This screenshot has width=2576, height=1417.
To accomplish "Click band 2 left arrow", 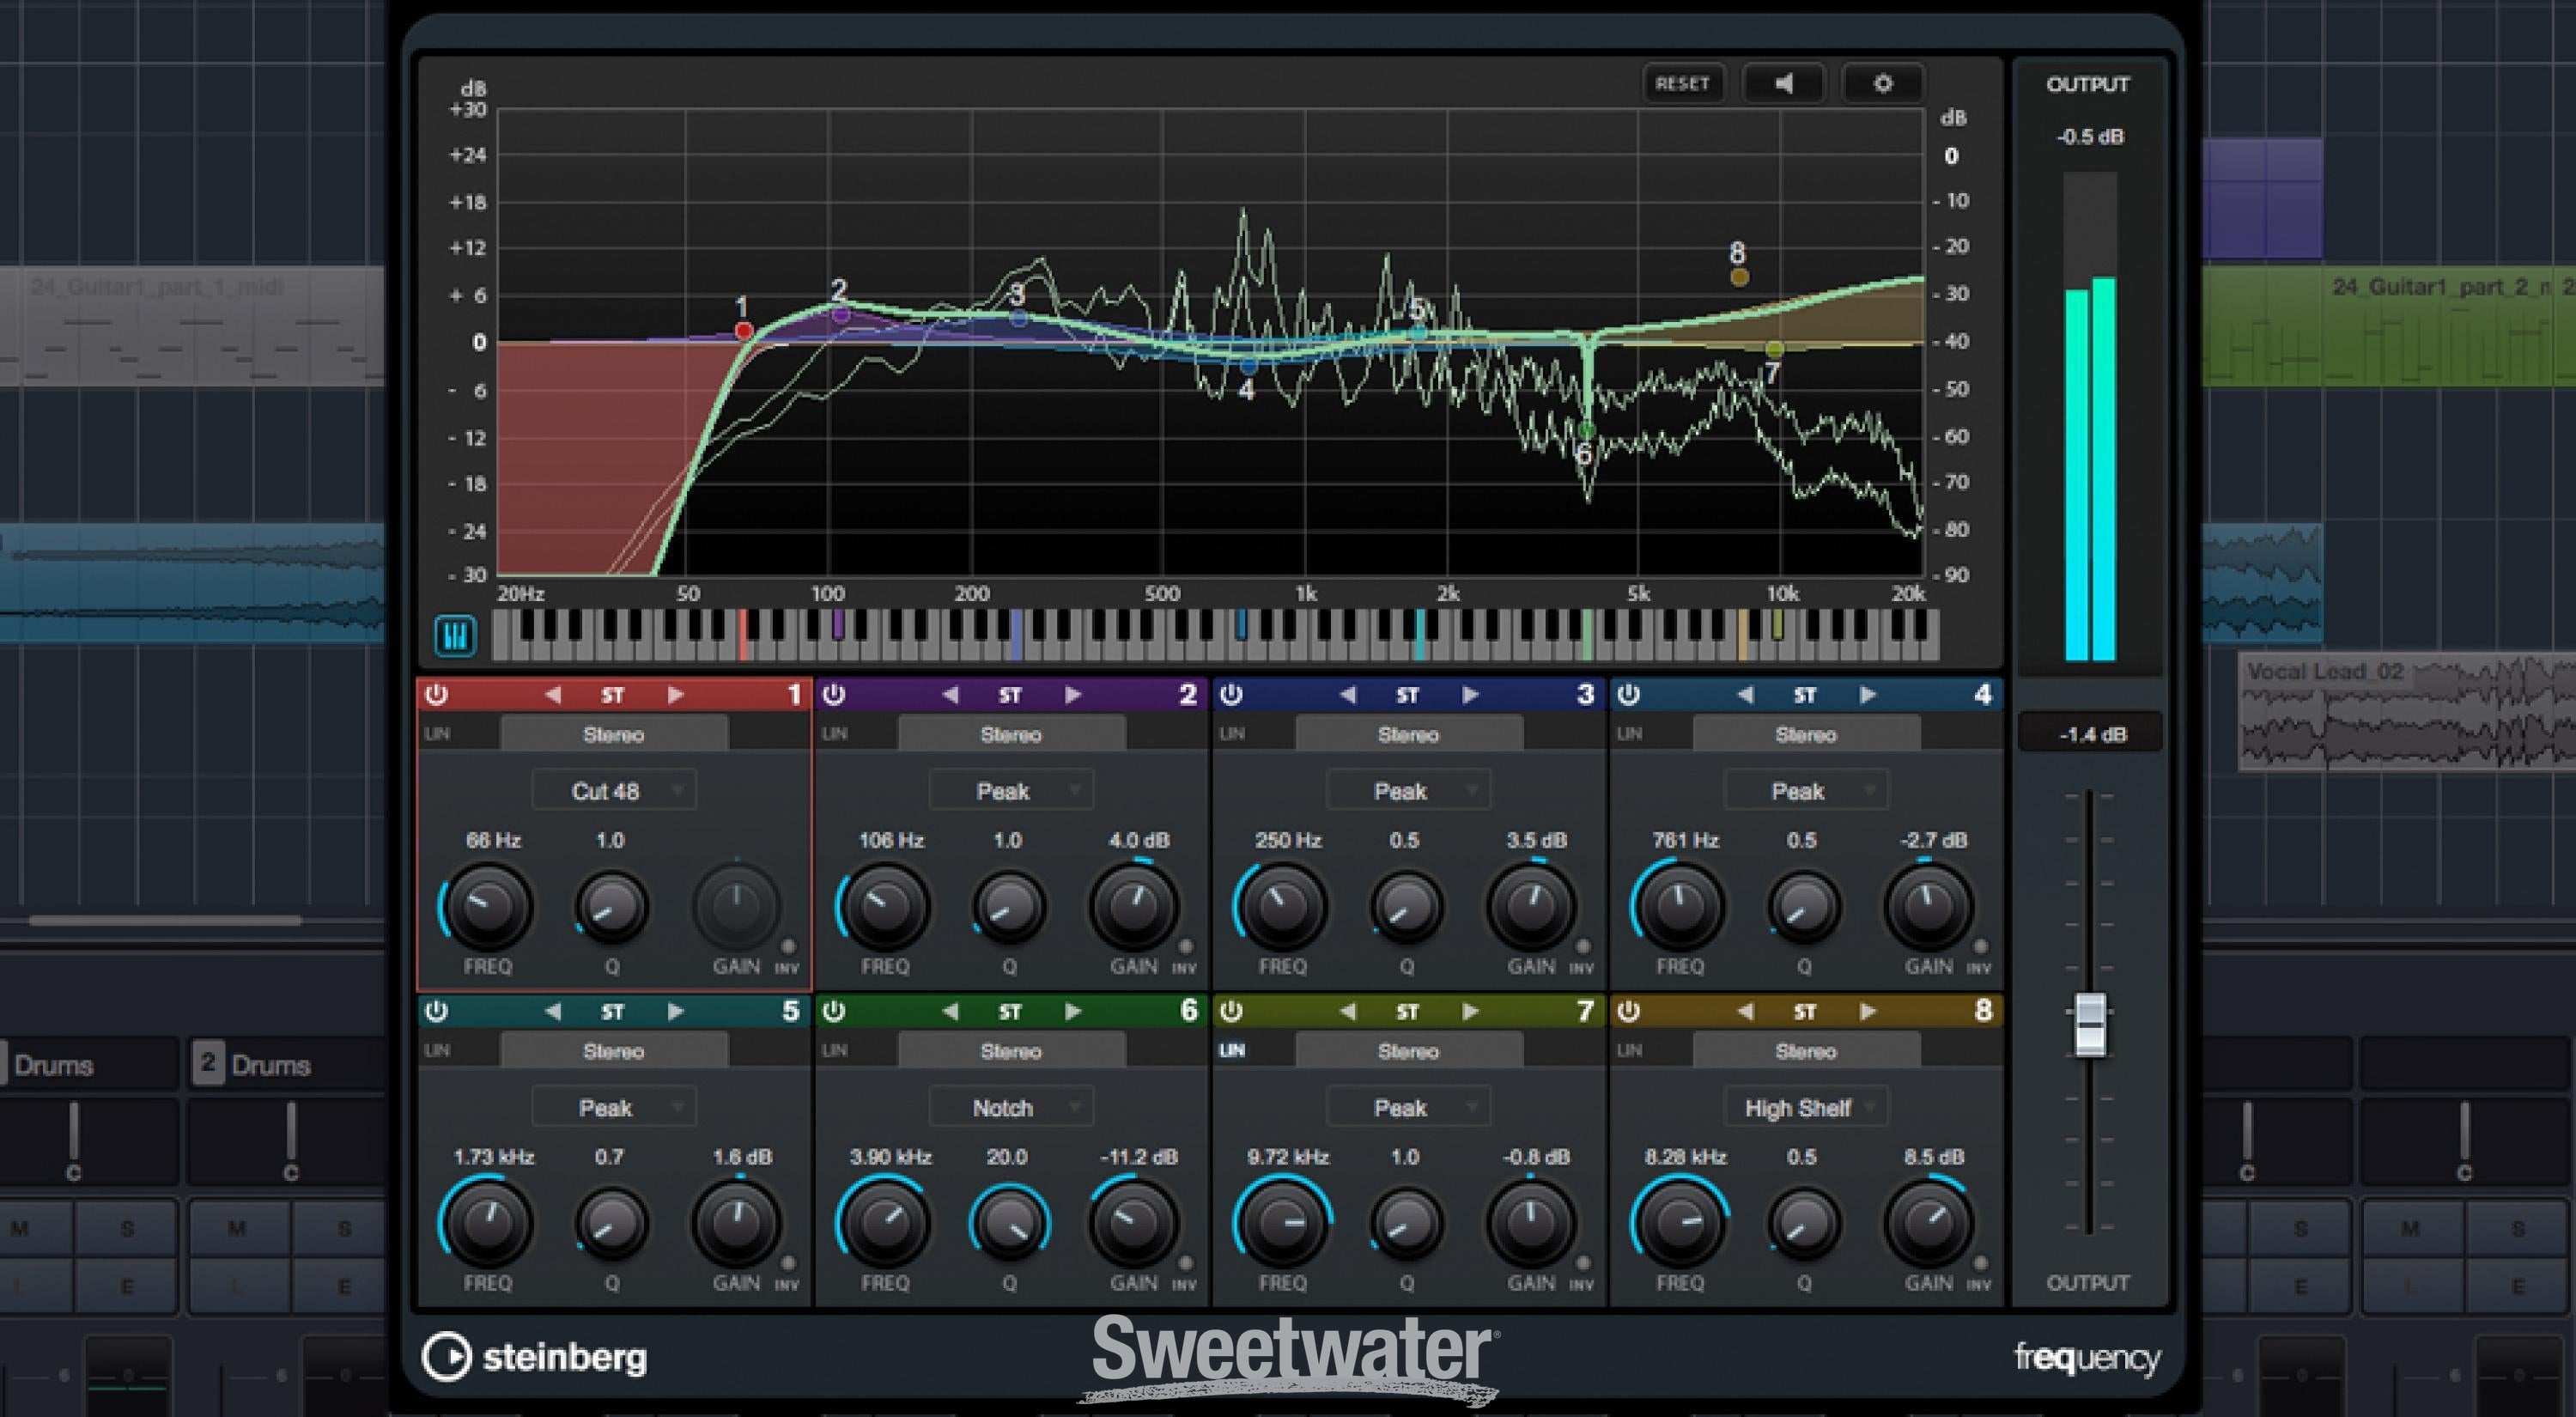I will (x=950, y=695).
